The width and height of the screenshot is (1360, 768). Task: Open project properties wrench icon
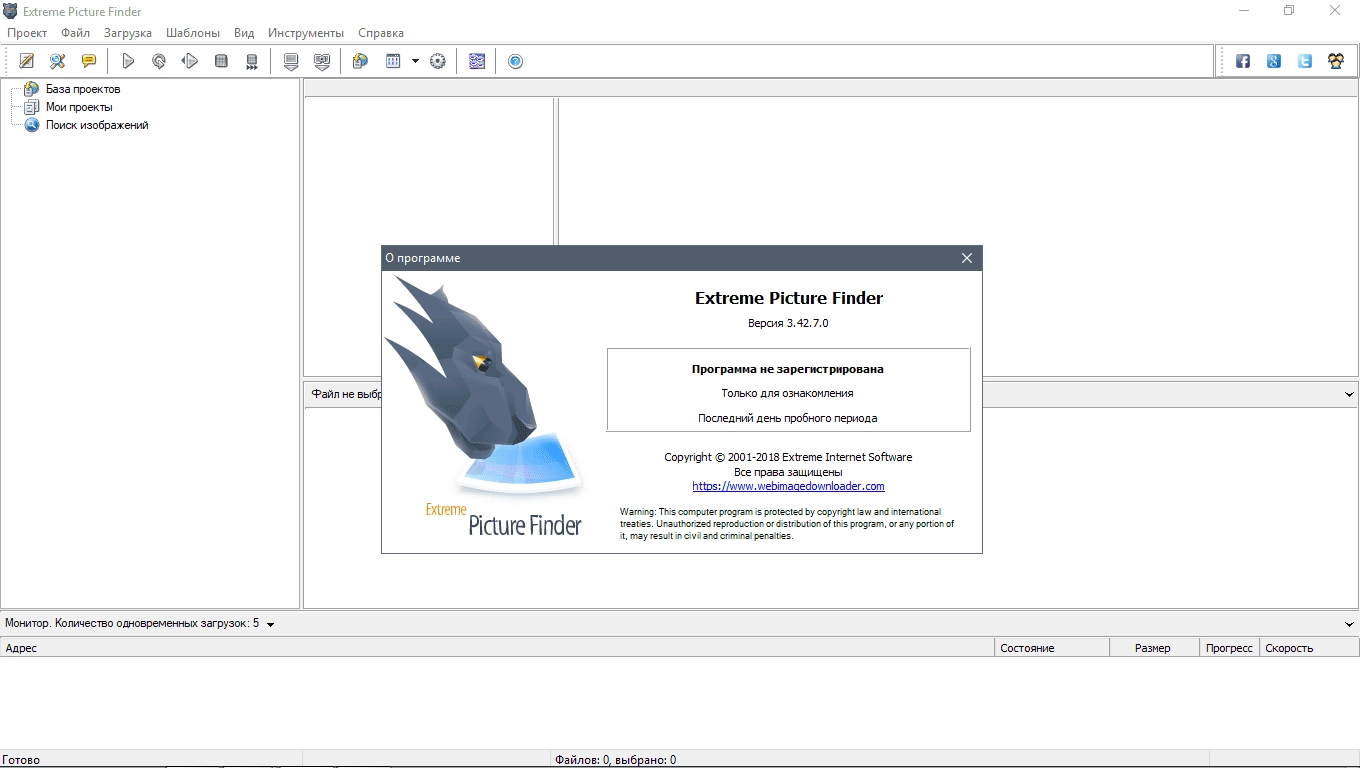click(58, 61)
